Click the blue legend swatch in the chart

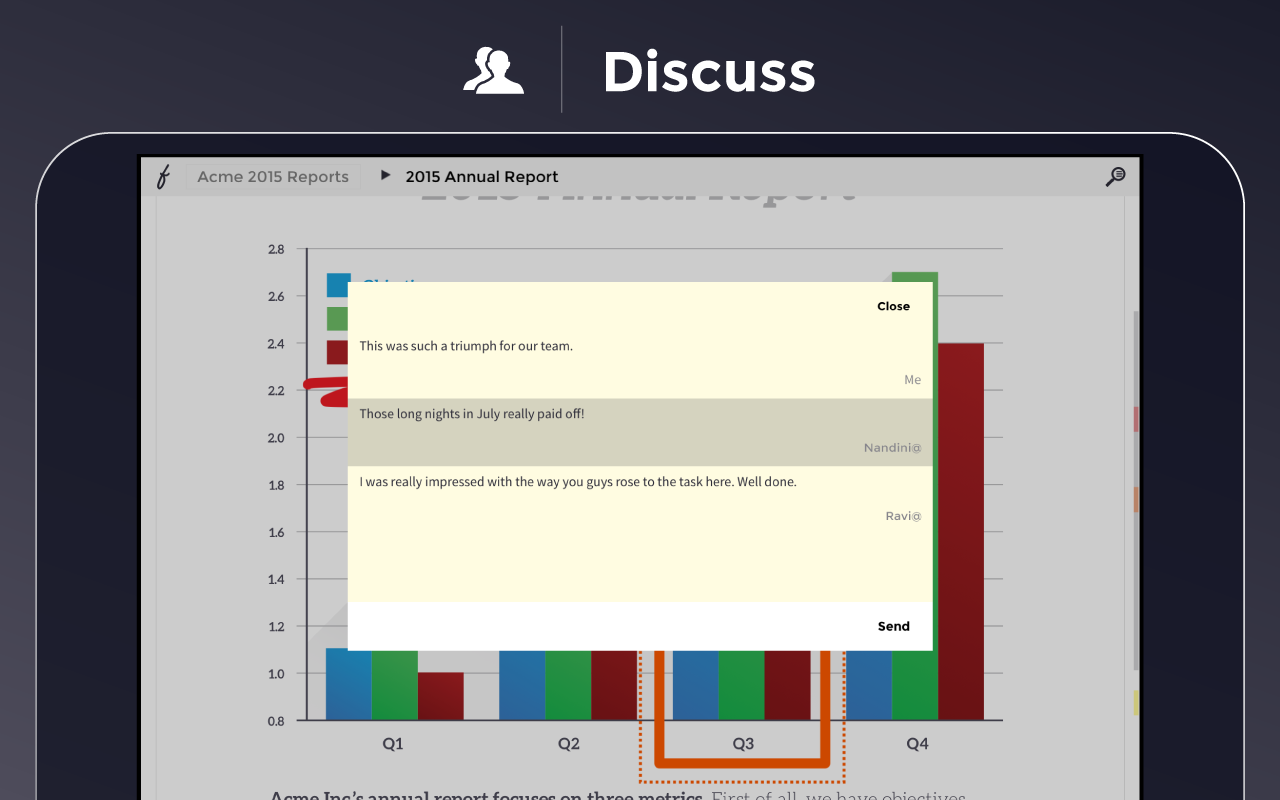point(338,285)
